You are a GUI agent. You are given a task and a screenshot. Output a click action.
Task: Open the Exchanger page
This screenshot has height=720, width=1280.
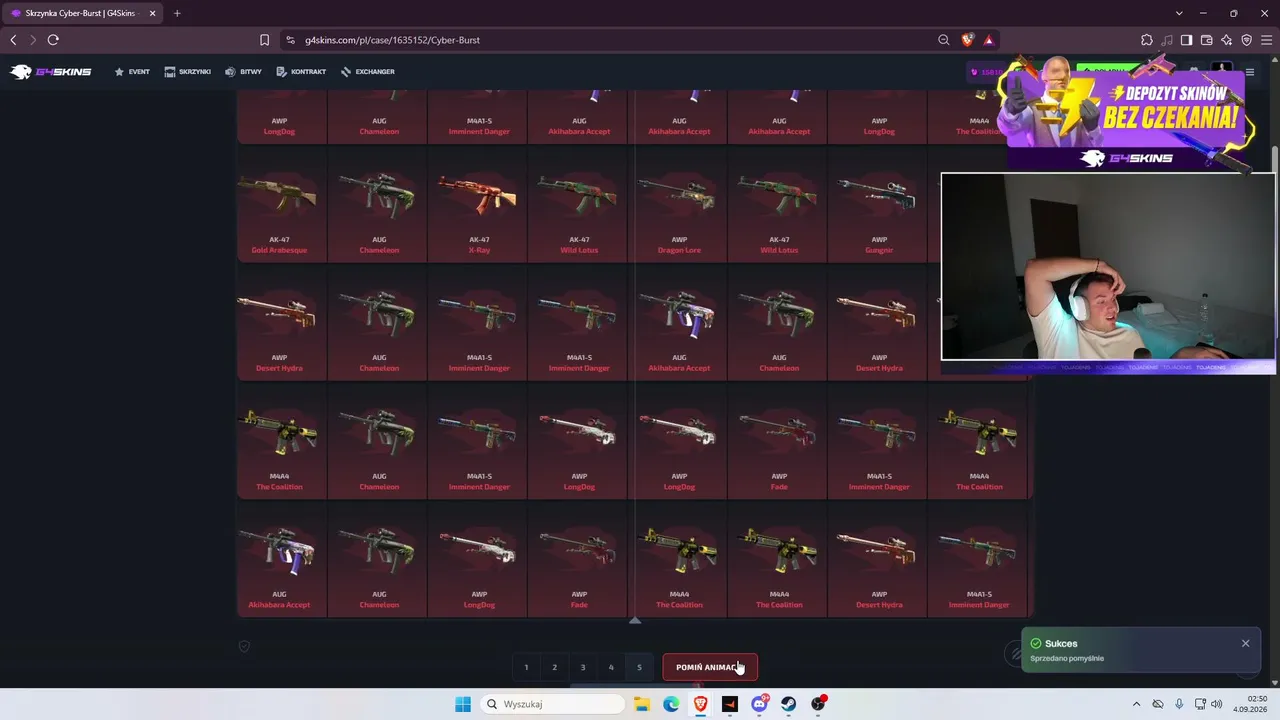tap(368, 72)
